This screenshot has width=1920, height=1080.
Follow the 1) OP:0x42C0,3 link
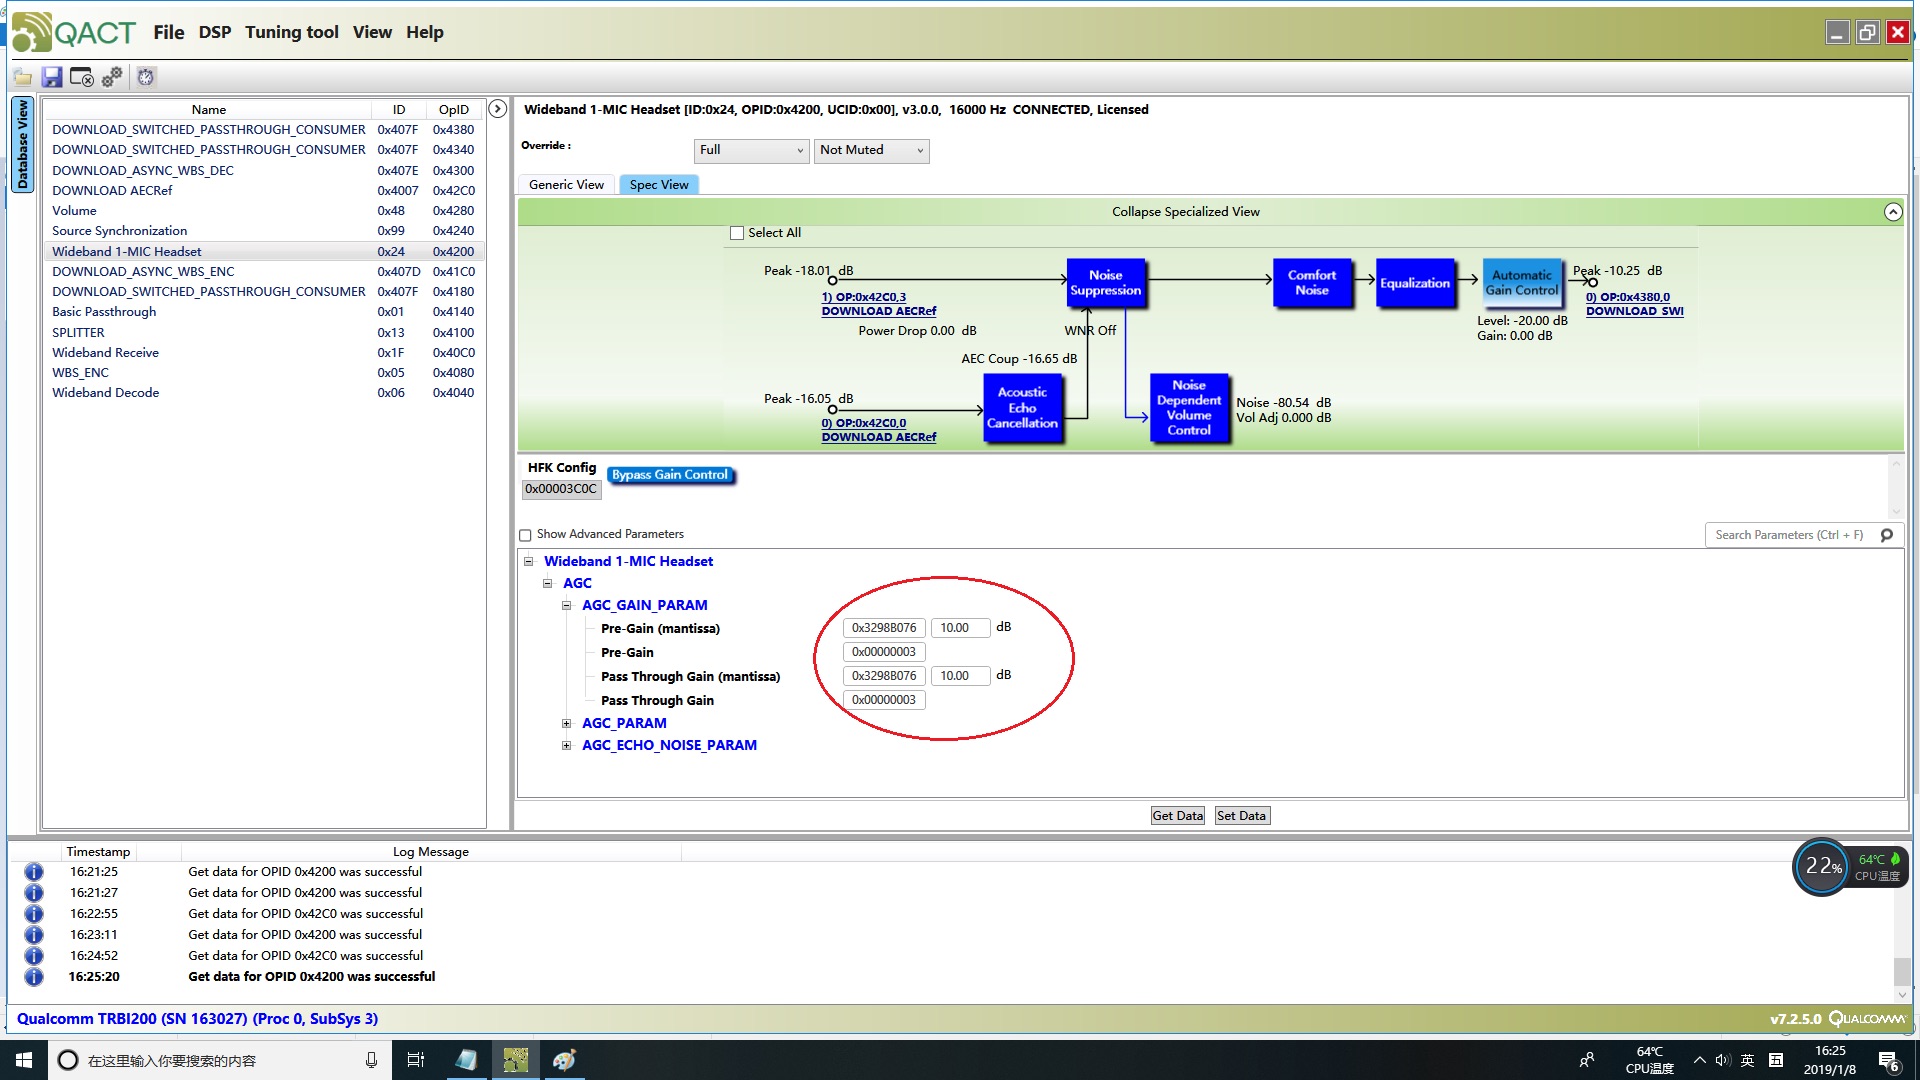[x=864, y=298]
